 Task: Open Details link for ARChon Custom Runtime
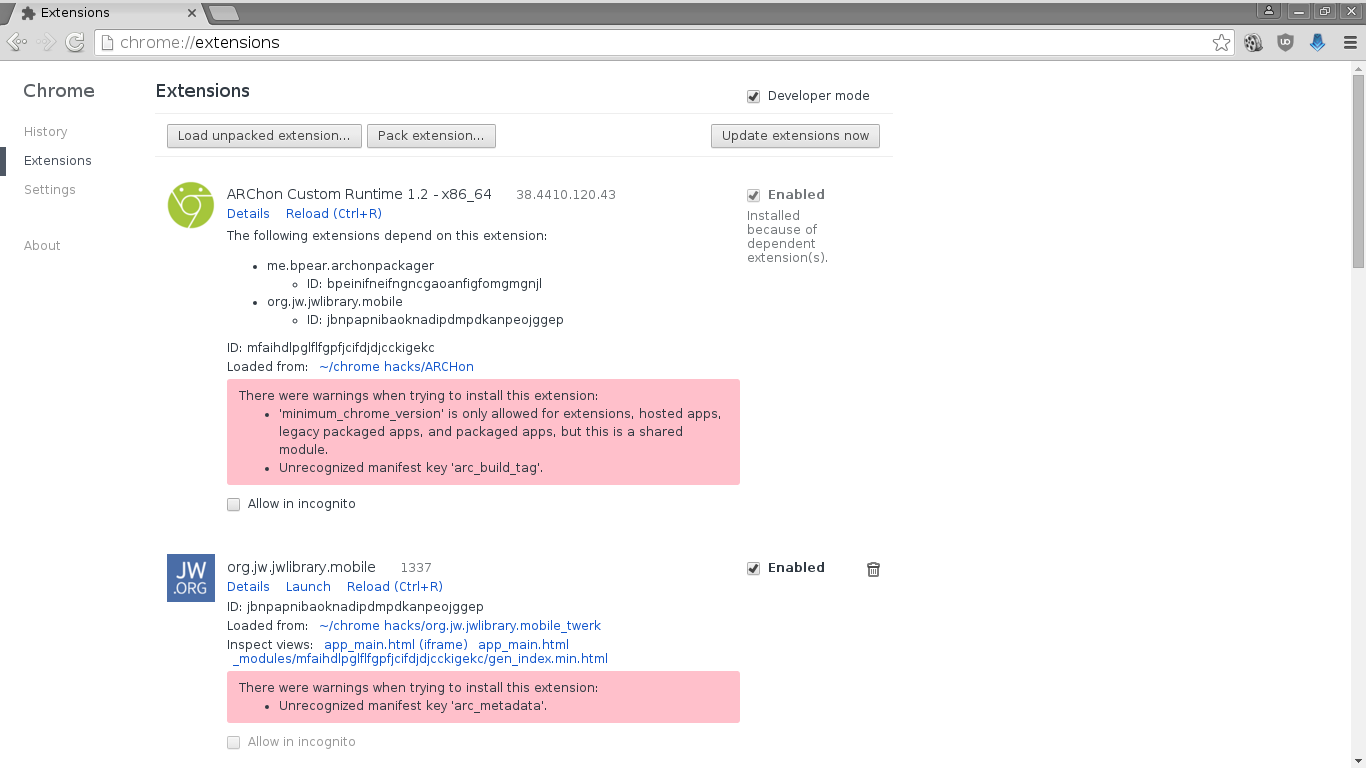coord(248,213)
